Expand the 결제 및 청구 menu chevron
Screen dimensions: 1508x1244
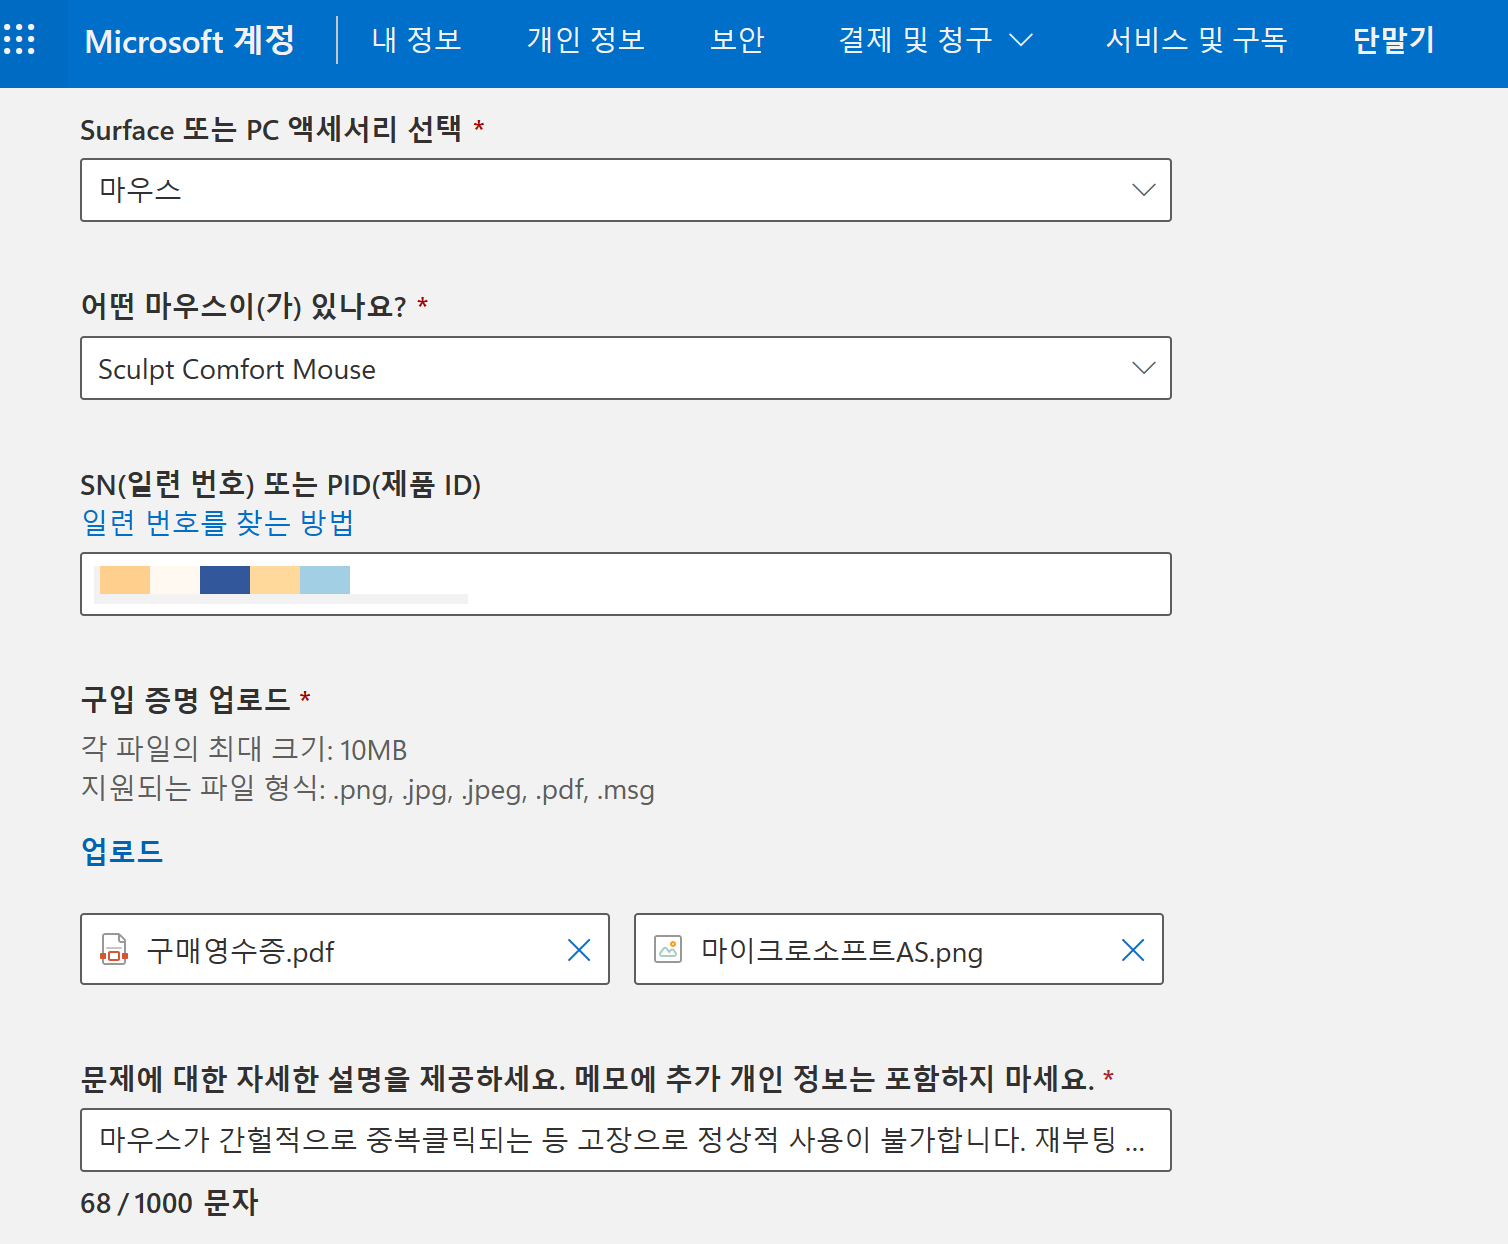point(1021,40)
